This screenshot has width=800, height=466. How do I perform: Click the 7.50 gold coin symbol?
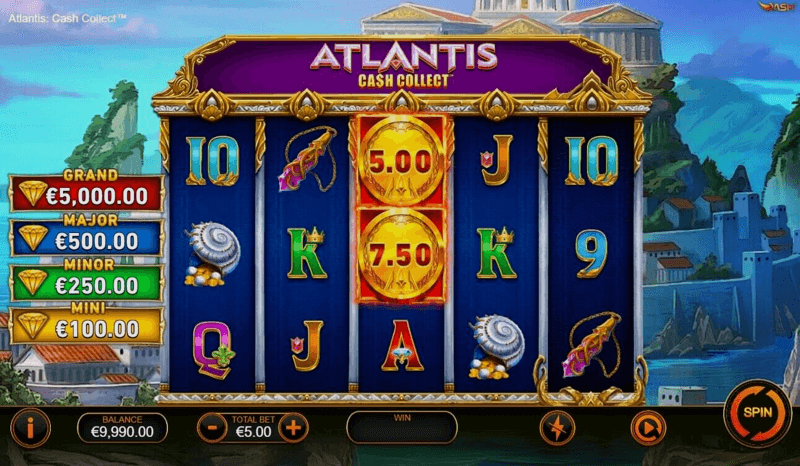[401, 254]
